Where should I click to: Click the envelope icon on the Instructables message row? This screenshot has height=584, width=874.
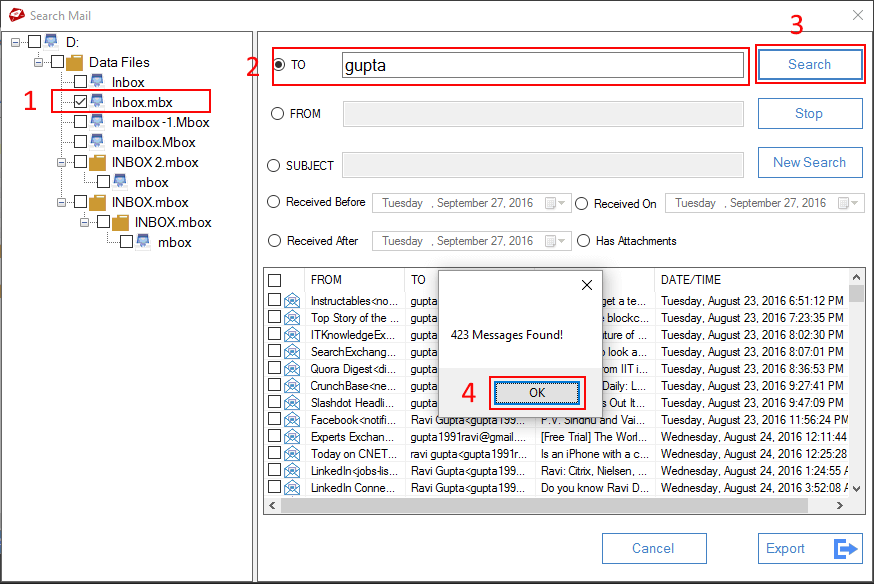pos(291,300)
